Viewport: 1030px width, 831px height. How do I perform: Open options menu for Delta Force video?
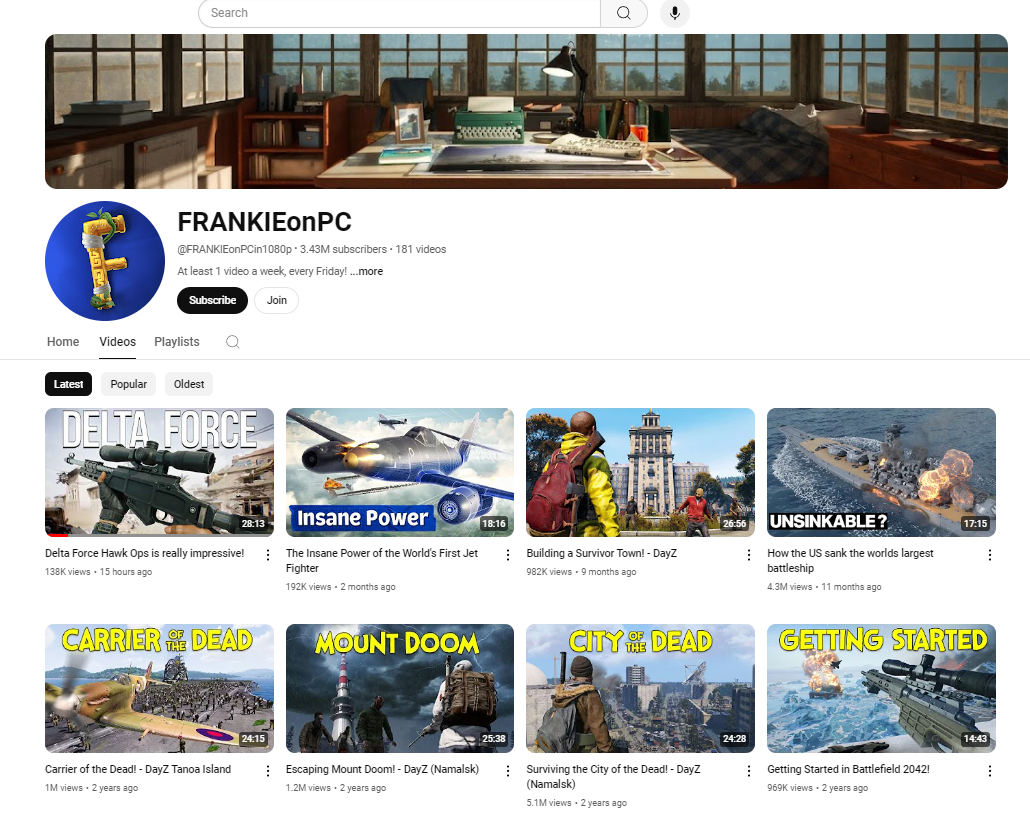(x=267, y=555)
